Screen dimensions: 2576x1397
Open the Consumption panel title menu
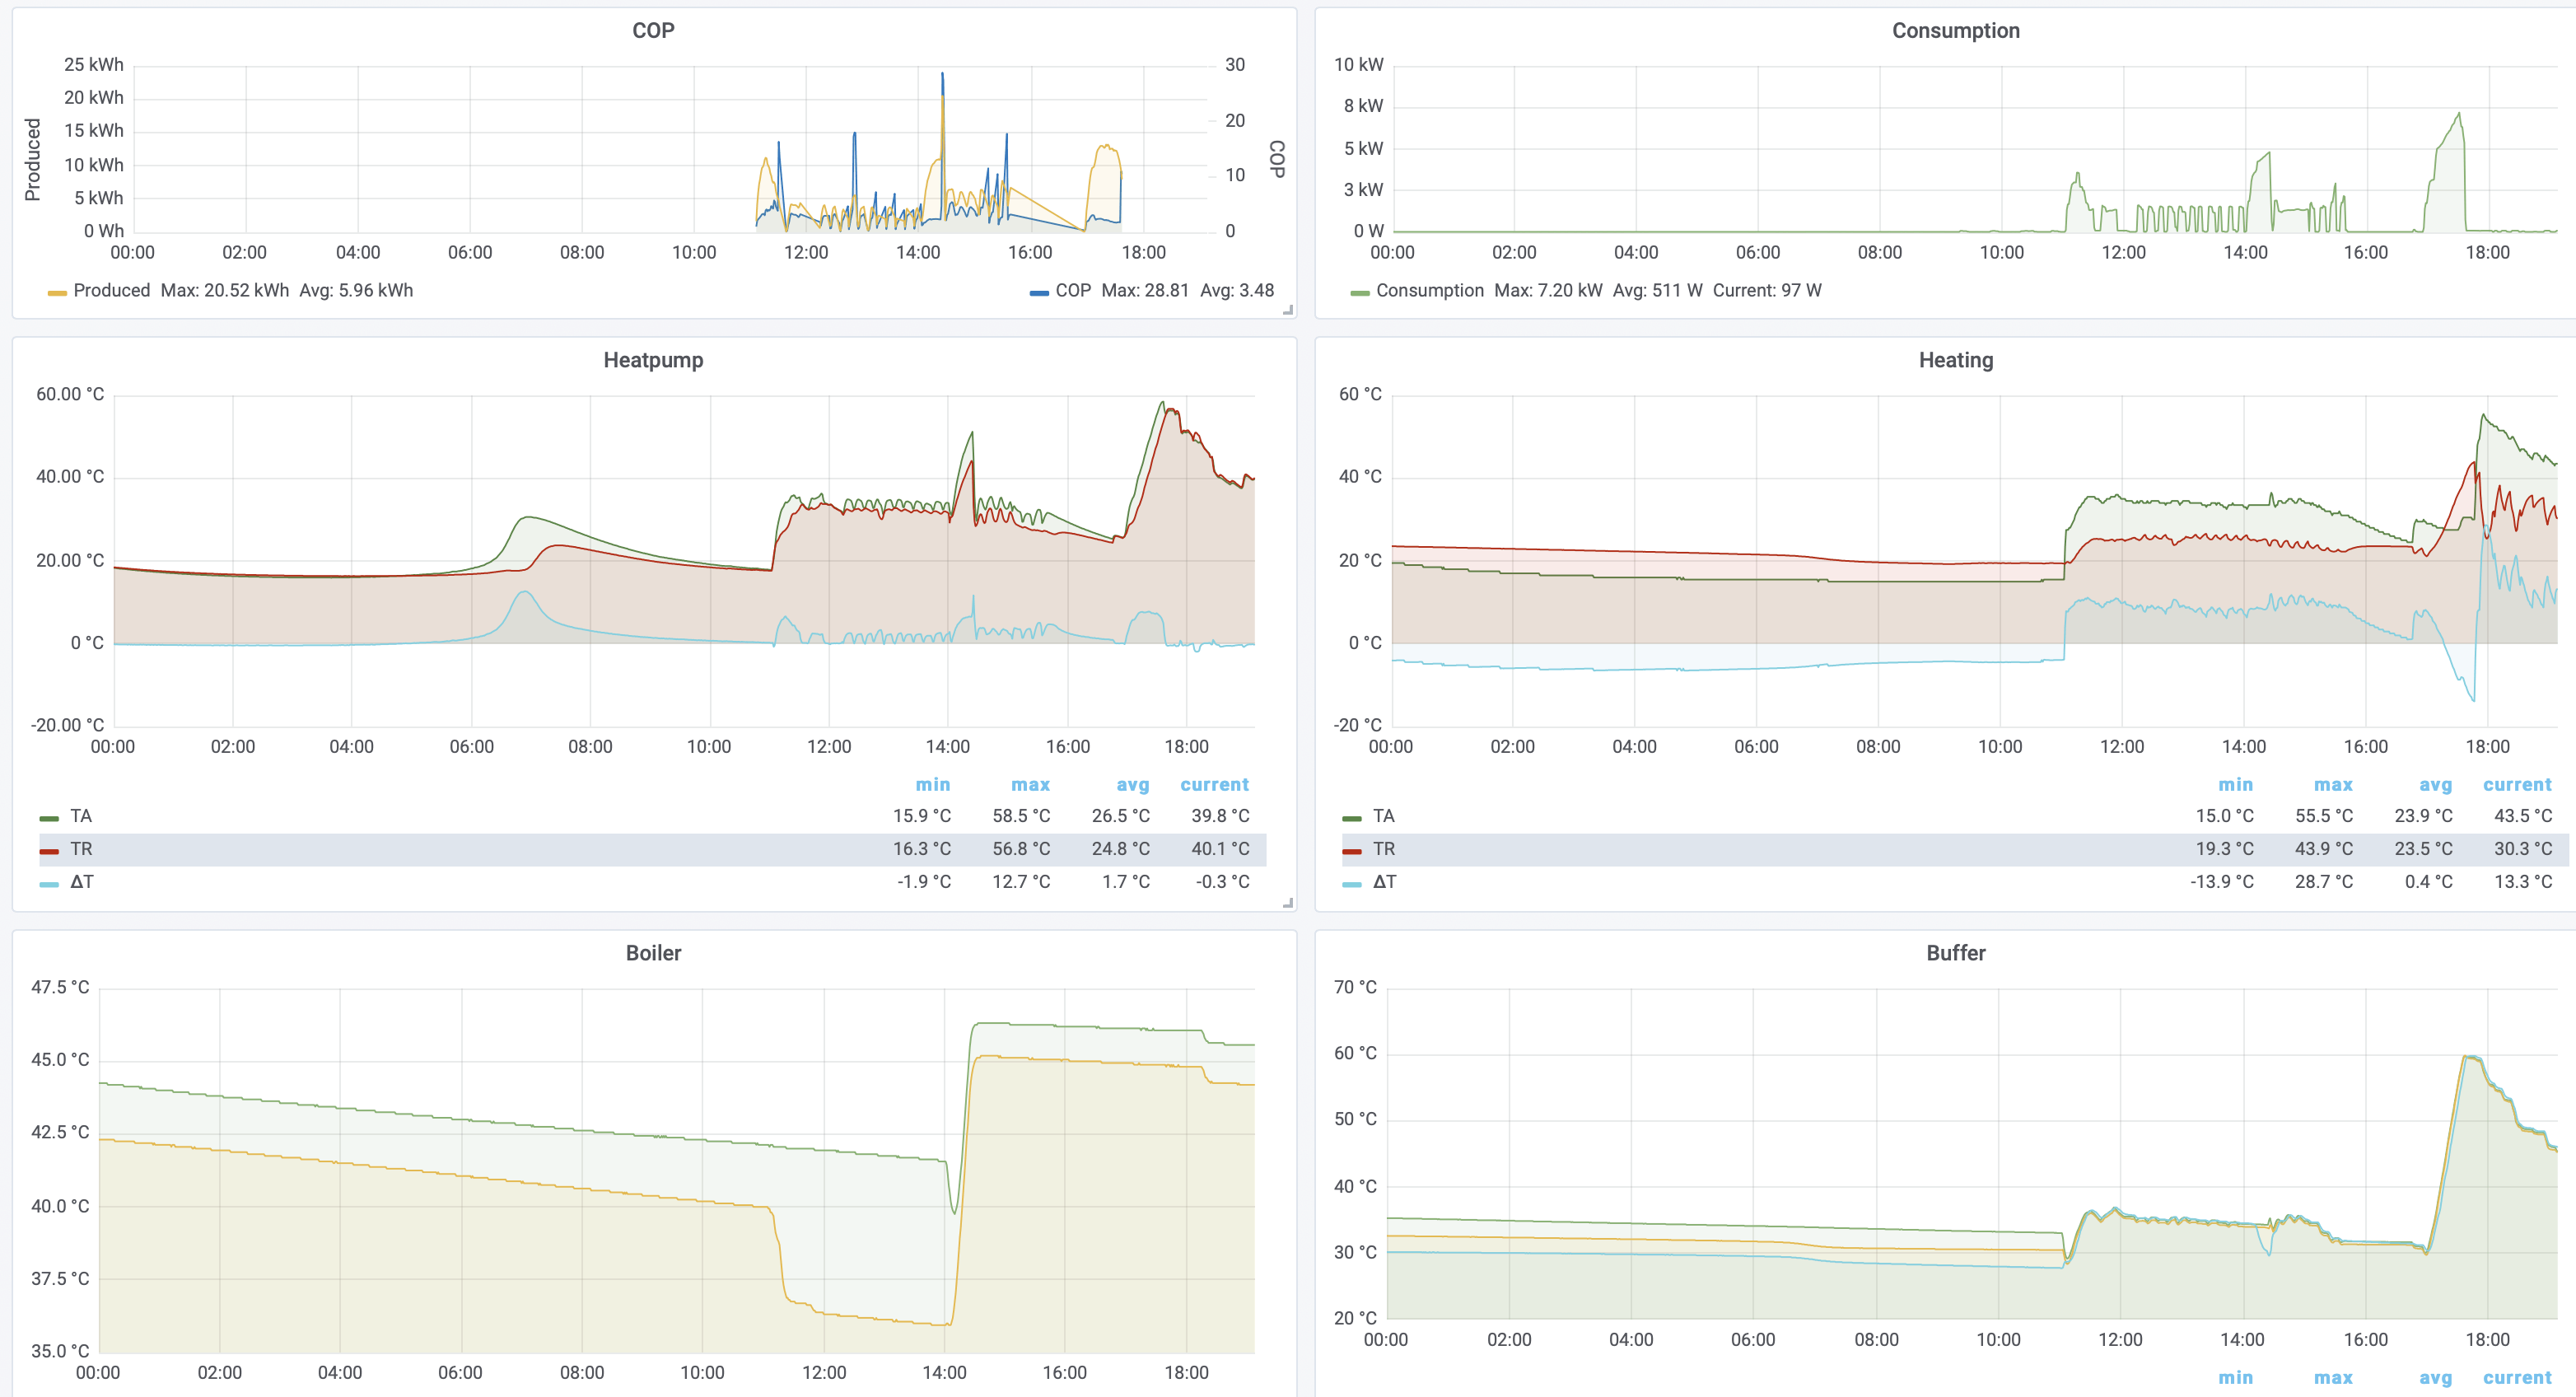click(1955, 31)
